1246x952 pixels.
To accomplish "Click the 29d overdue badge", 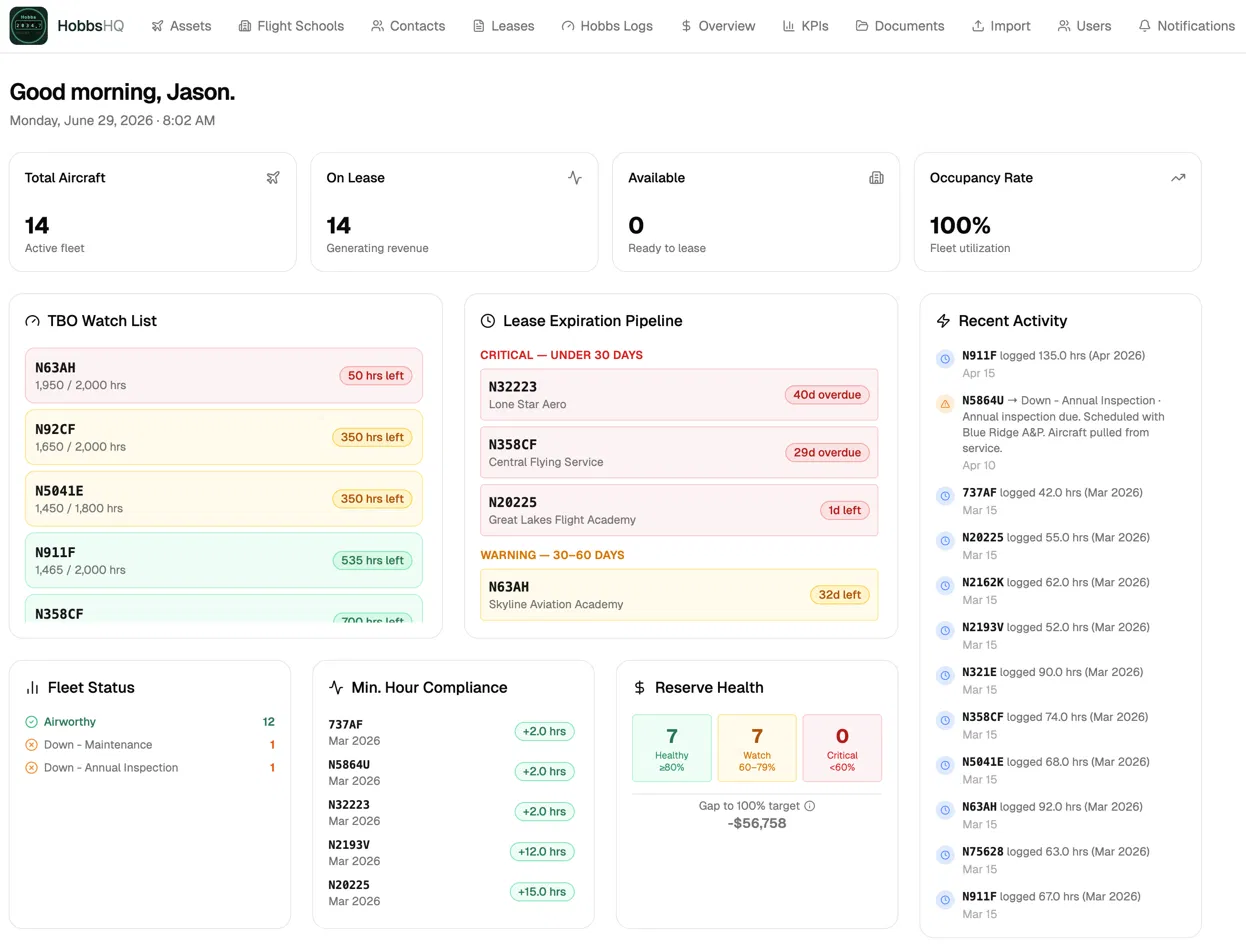I will 827,453.
